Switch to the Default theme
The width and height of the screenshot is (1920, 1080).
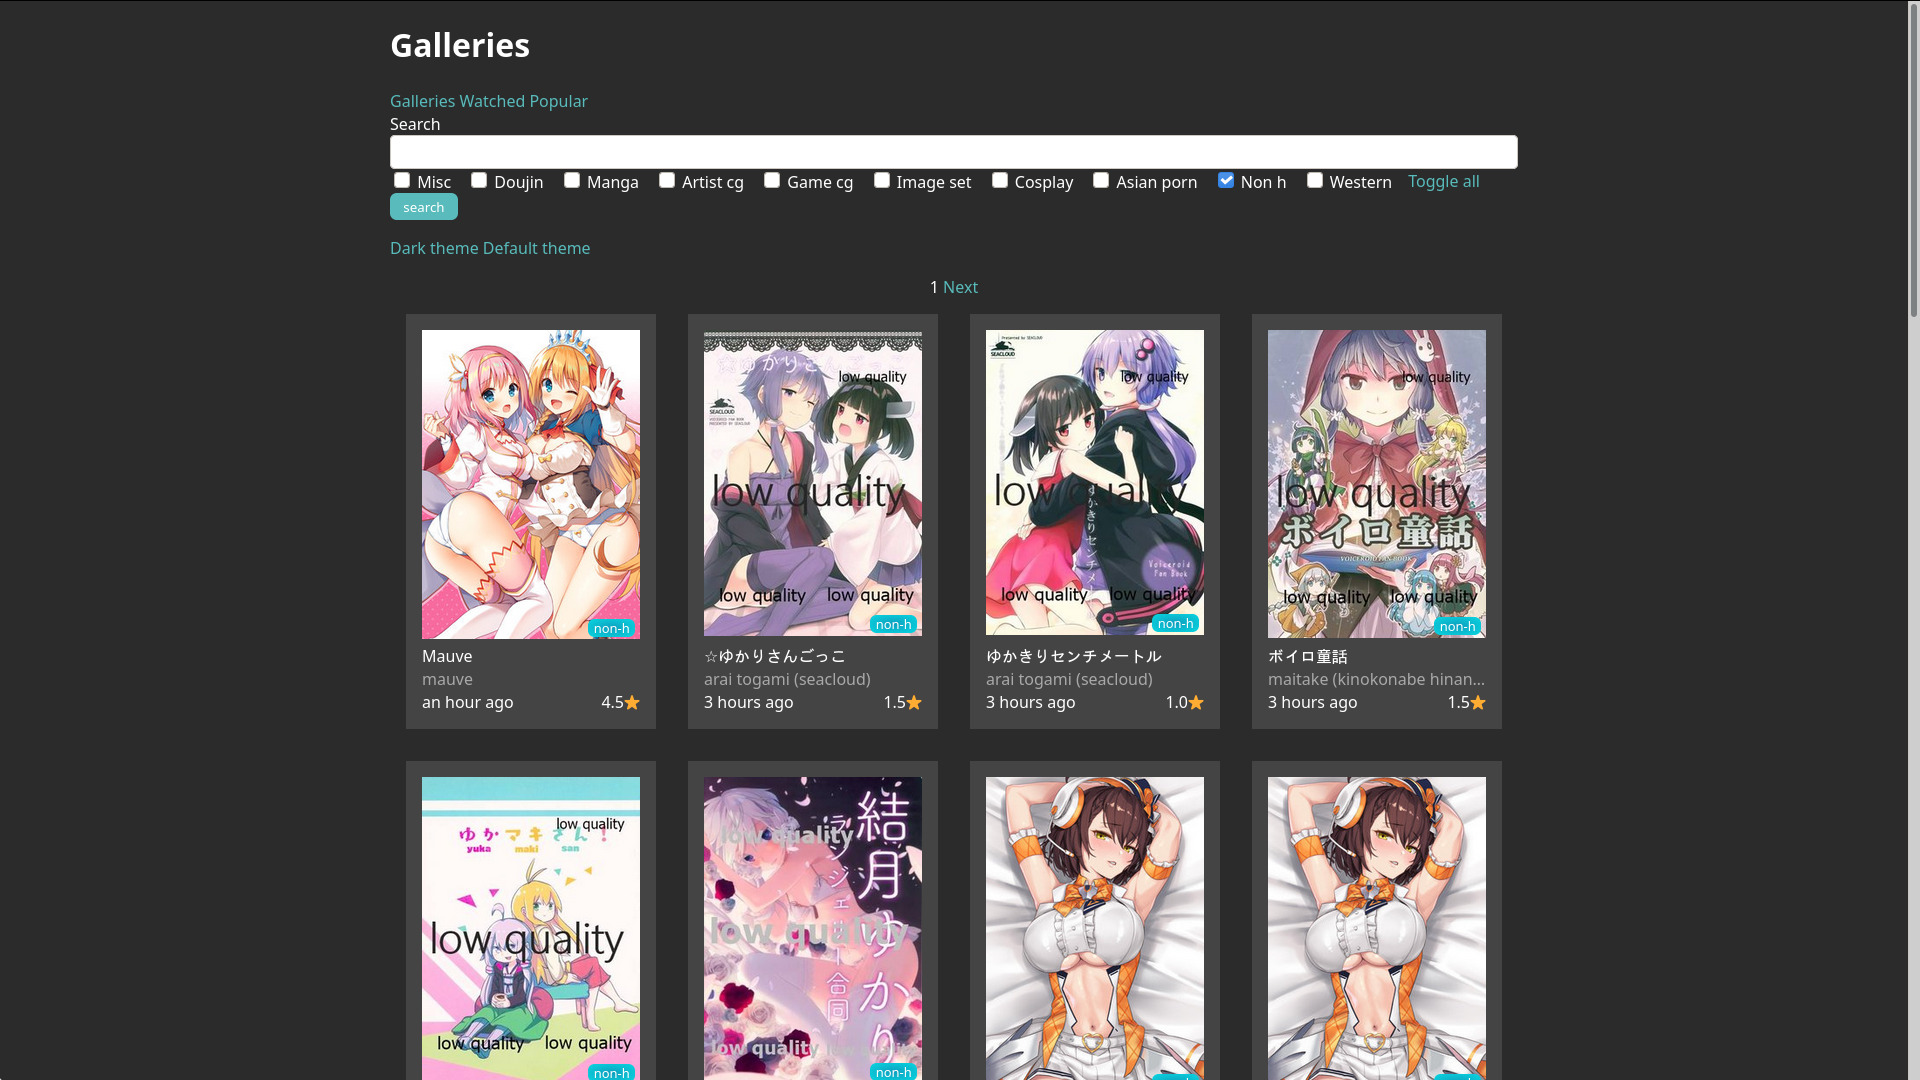tap(536, 248)
